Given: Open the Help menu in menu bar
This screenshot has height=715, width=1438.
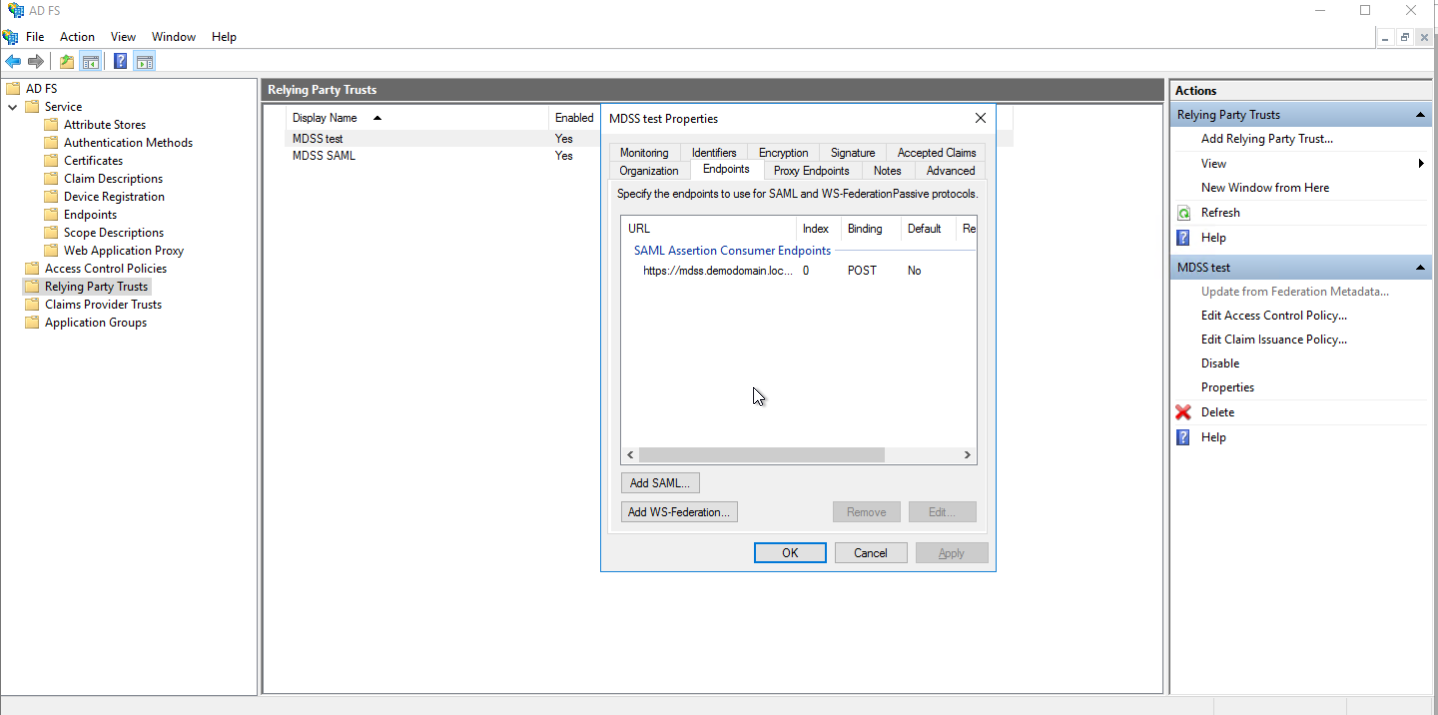Looking at the screenshot, I should click(x=224, y=37).
